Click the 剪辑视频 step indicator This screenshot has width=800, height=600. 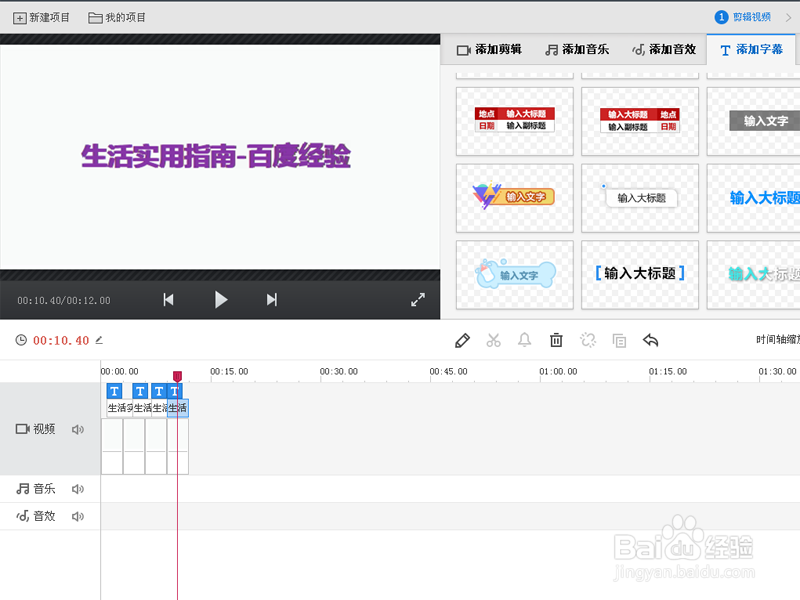(743, 17)
